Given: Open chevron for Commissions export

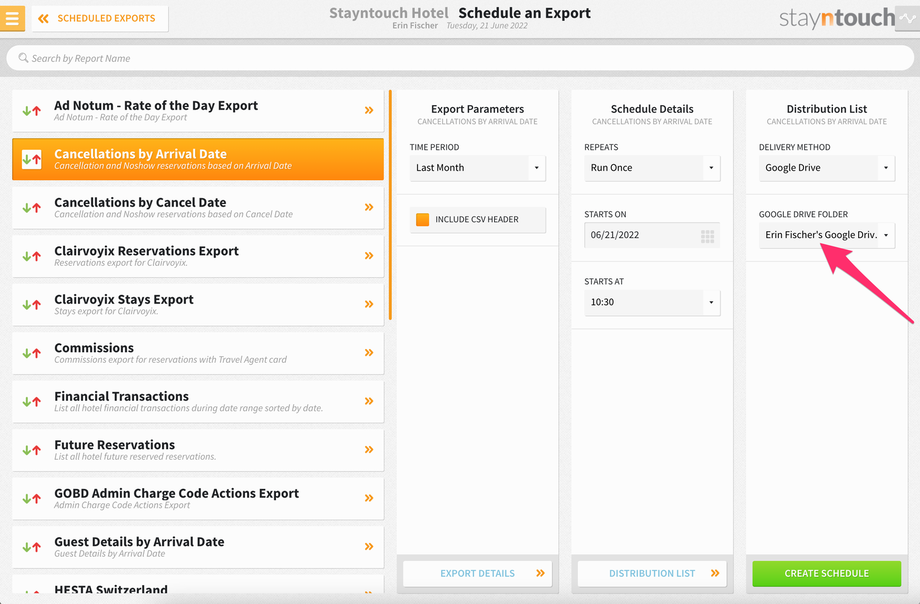Looking at the screenshot, I should (x=368, y=353).
